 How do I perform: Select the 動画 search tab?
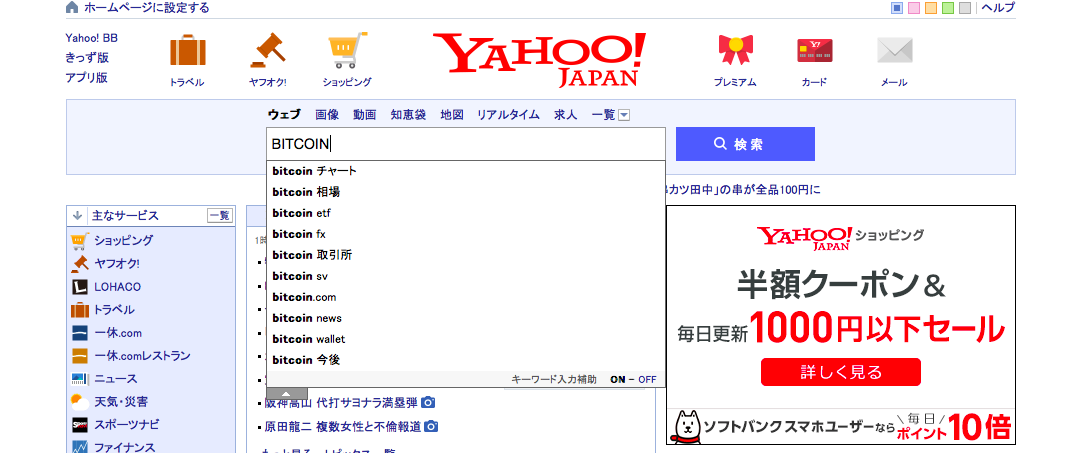tap(364, 115)
